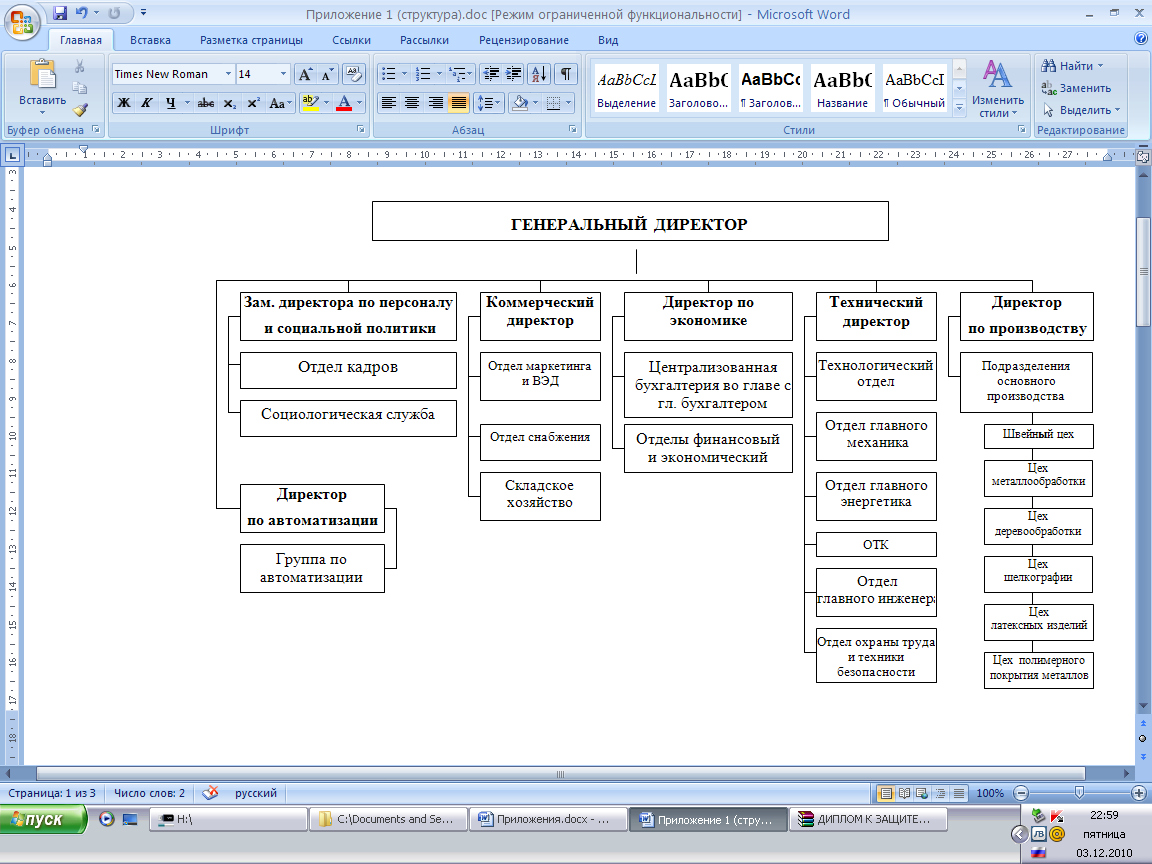Click the Format Painter brush icon
The height and width of the screenshot is (864, 1152).
point(80,110)
